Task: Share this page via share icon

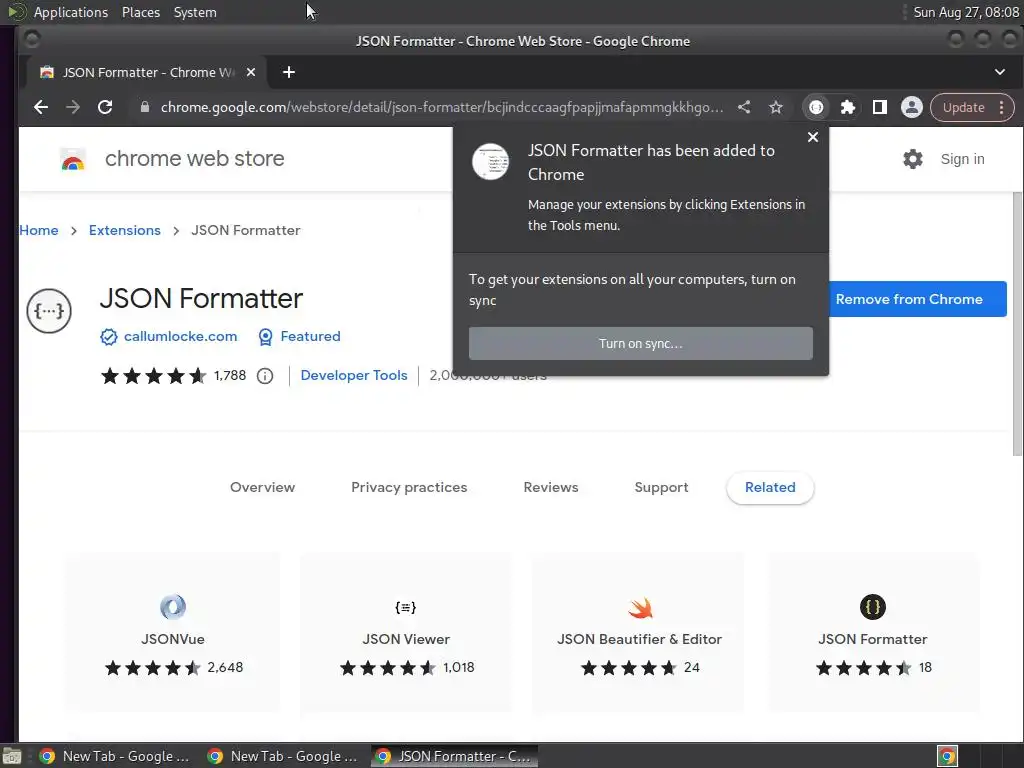Action: (x=744, y=107)
